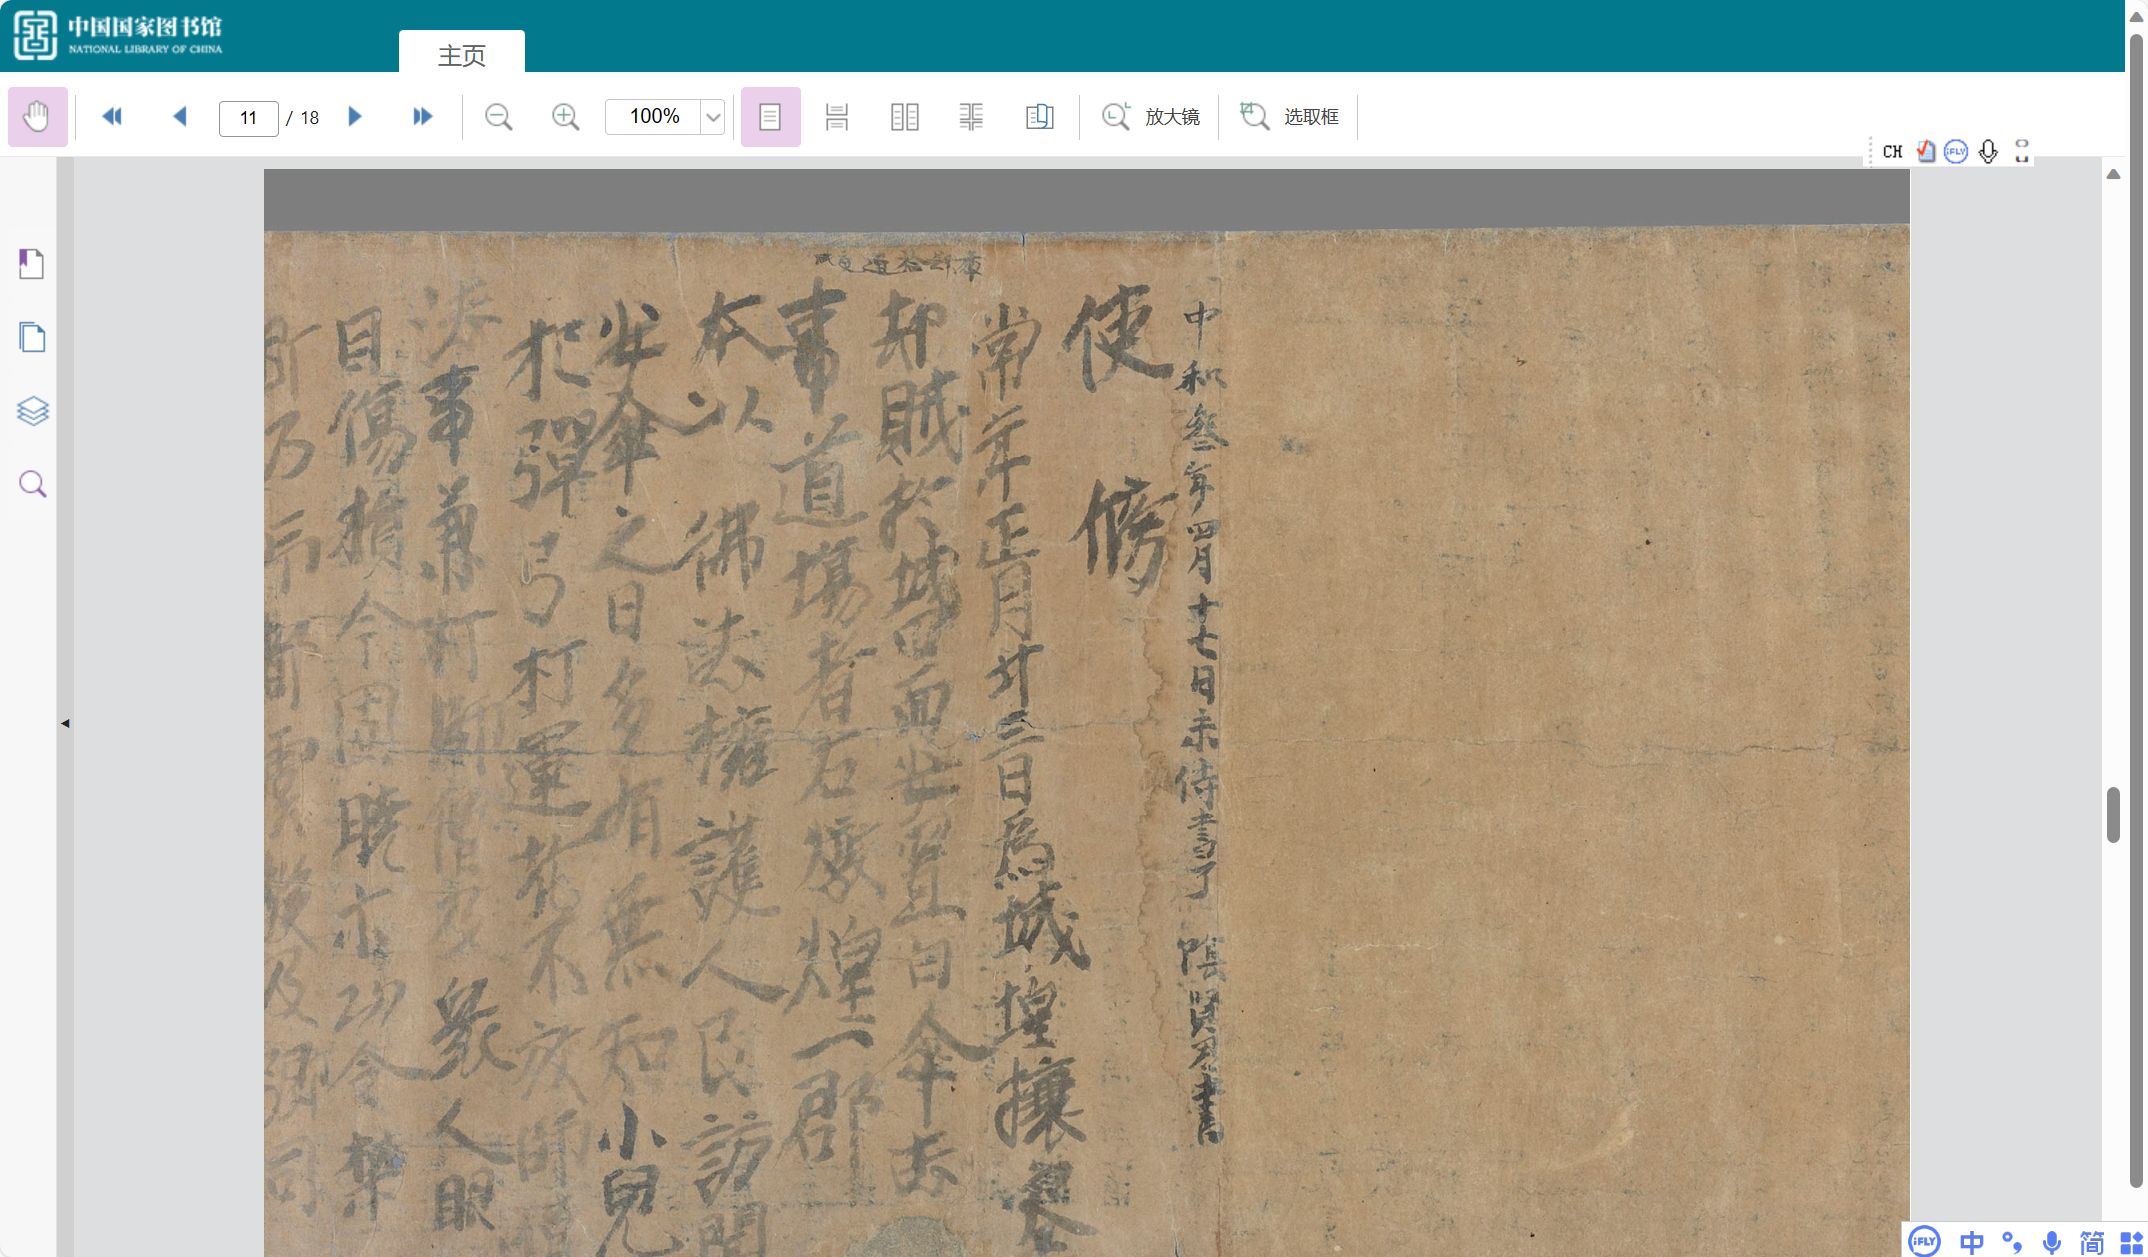Enable two-page side-by-side view
The width and height of the screenshot is (2148, 1257).
[904, 117]
